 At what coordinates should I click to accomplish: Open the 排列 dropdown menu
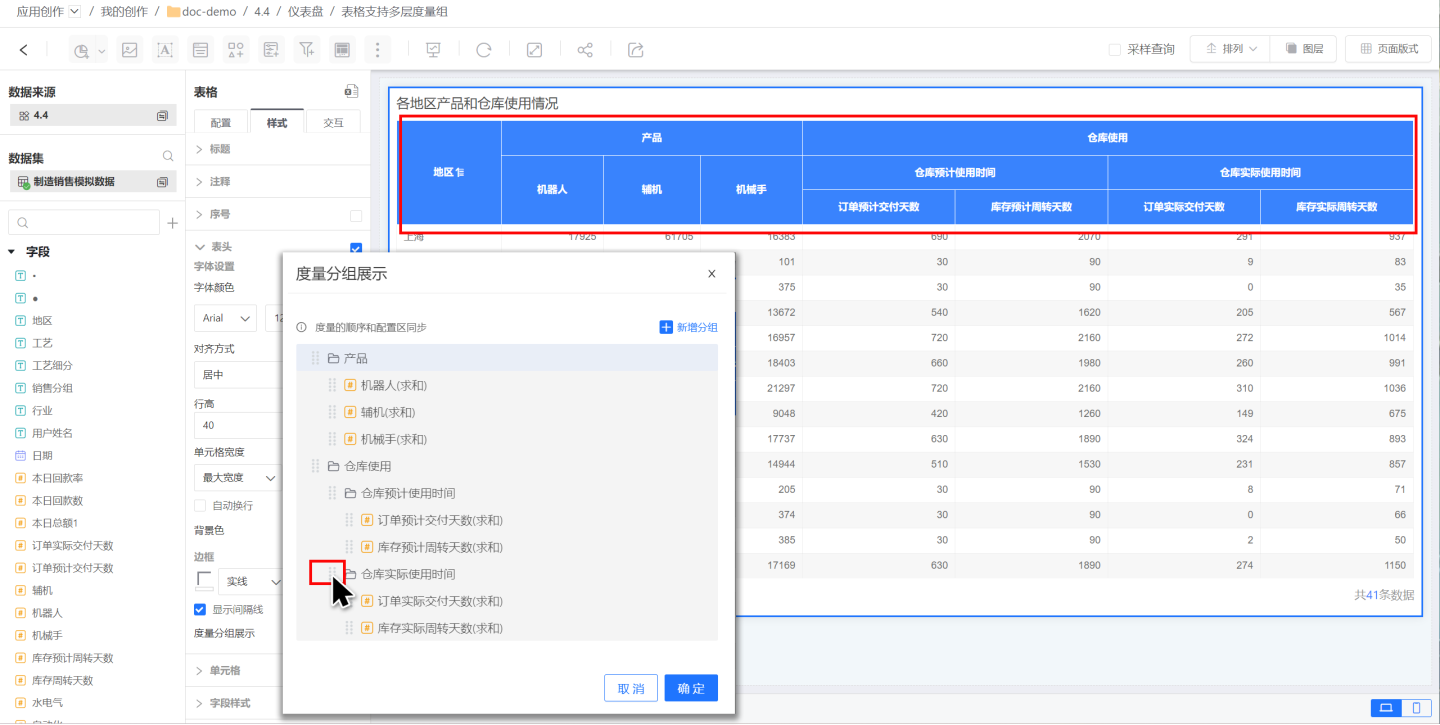pos(1230,49)
